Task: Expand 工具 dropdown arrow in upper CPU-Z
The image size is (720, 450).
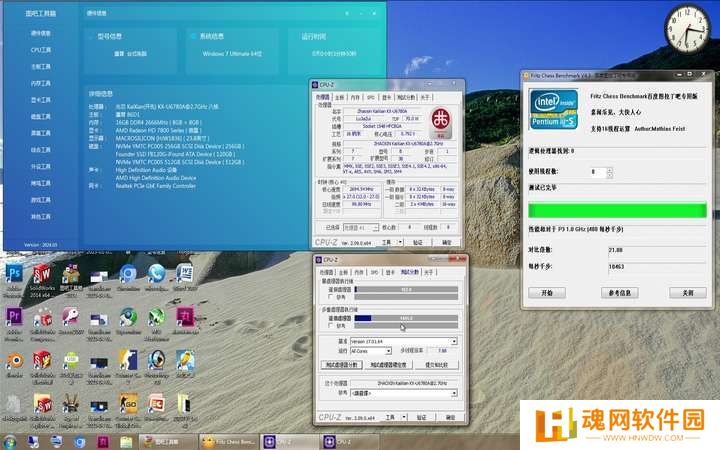Action: (400, 242)
